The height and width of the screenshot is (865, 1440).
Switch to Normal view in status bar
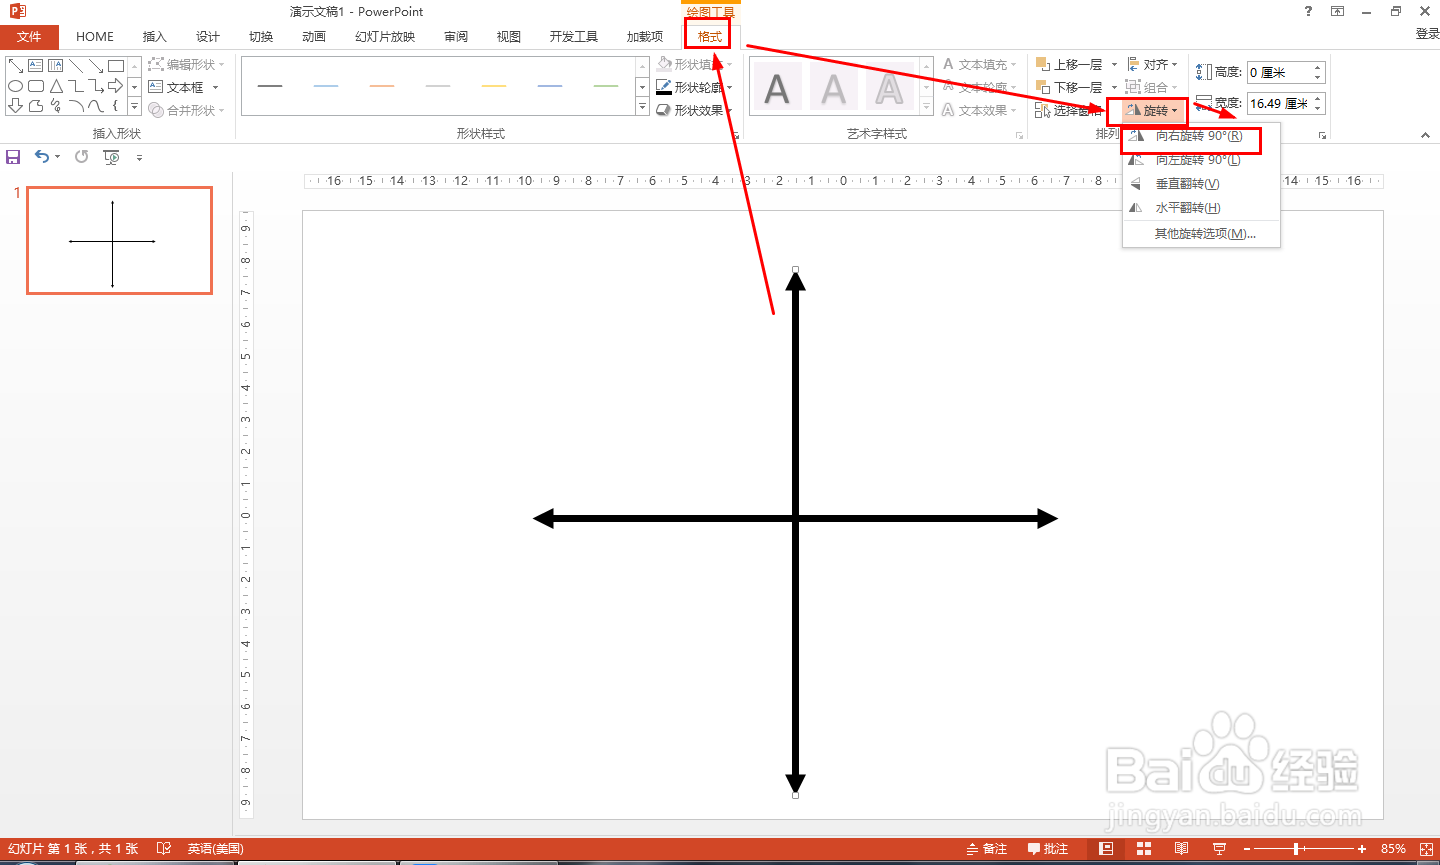(1106, 849)
